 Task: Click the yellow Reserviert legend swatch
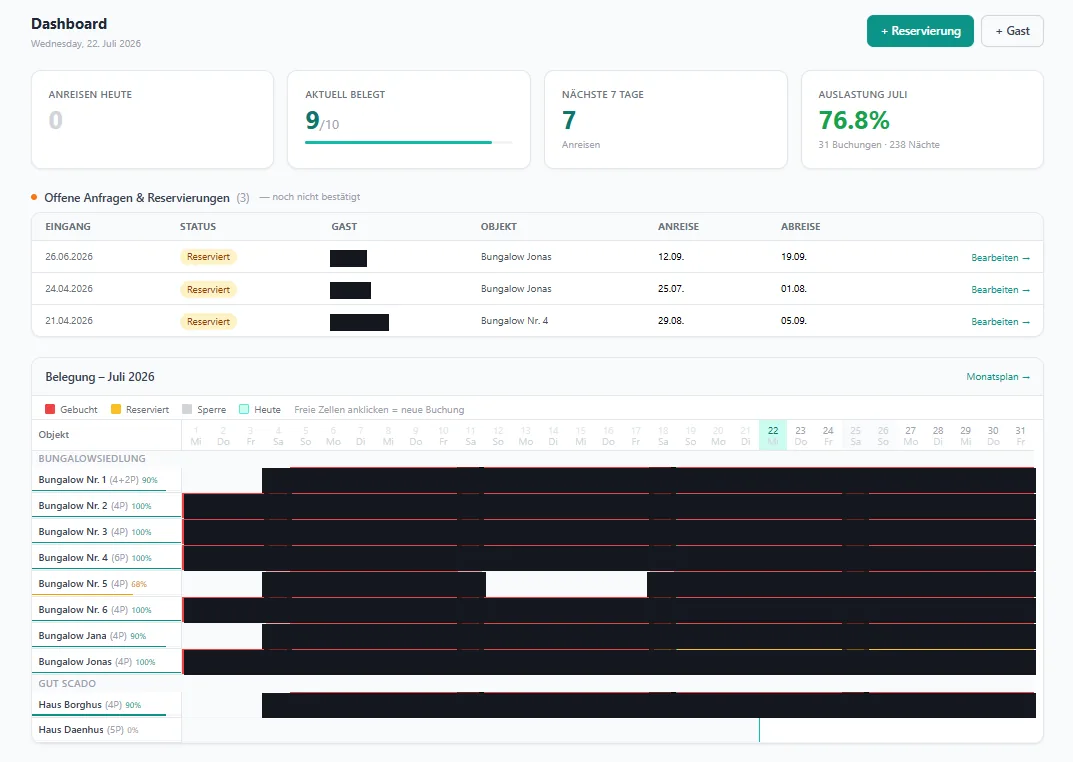(116, 409)
